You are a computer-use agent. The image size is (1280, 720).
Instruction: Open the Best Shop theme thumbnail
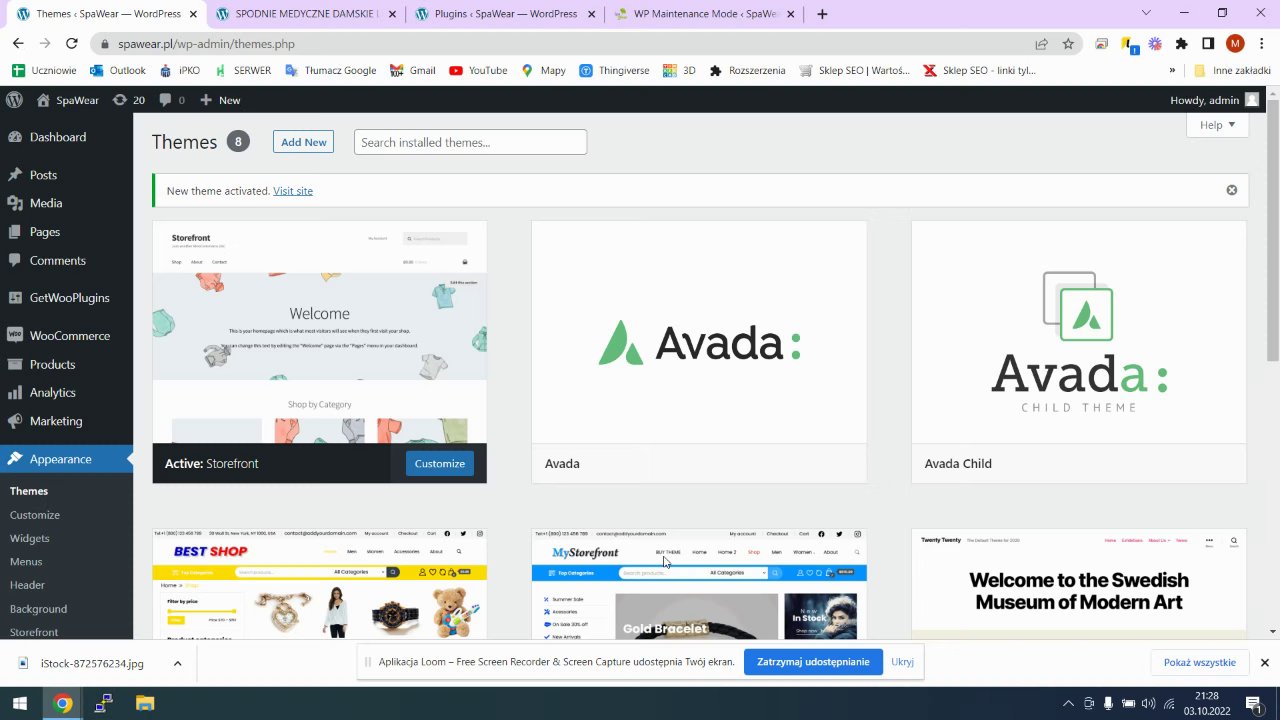pyautogui.click(x=320, y=584)
